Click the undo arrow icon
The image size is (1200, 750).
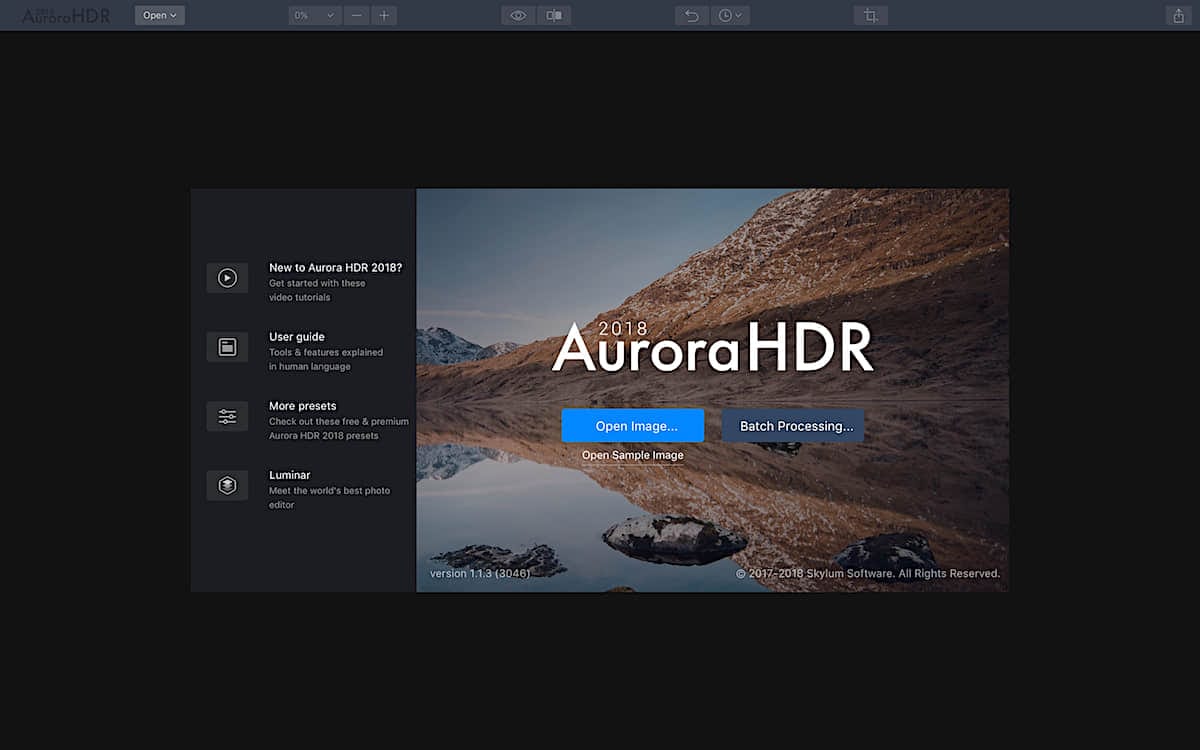(692, 15)
